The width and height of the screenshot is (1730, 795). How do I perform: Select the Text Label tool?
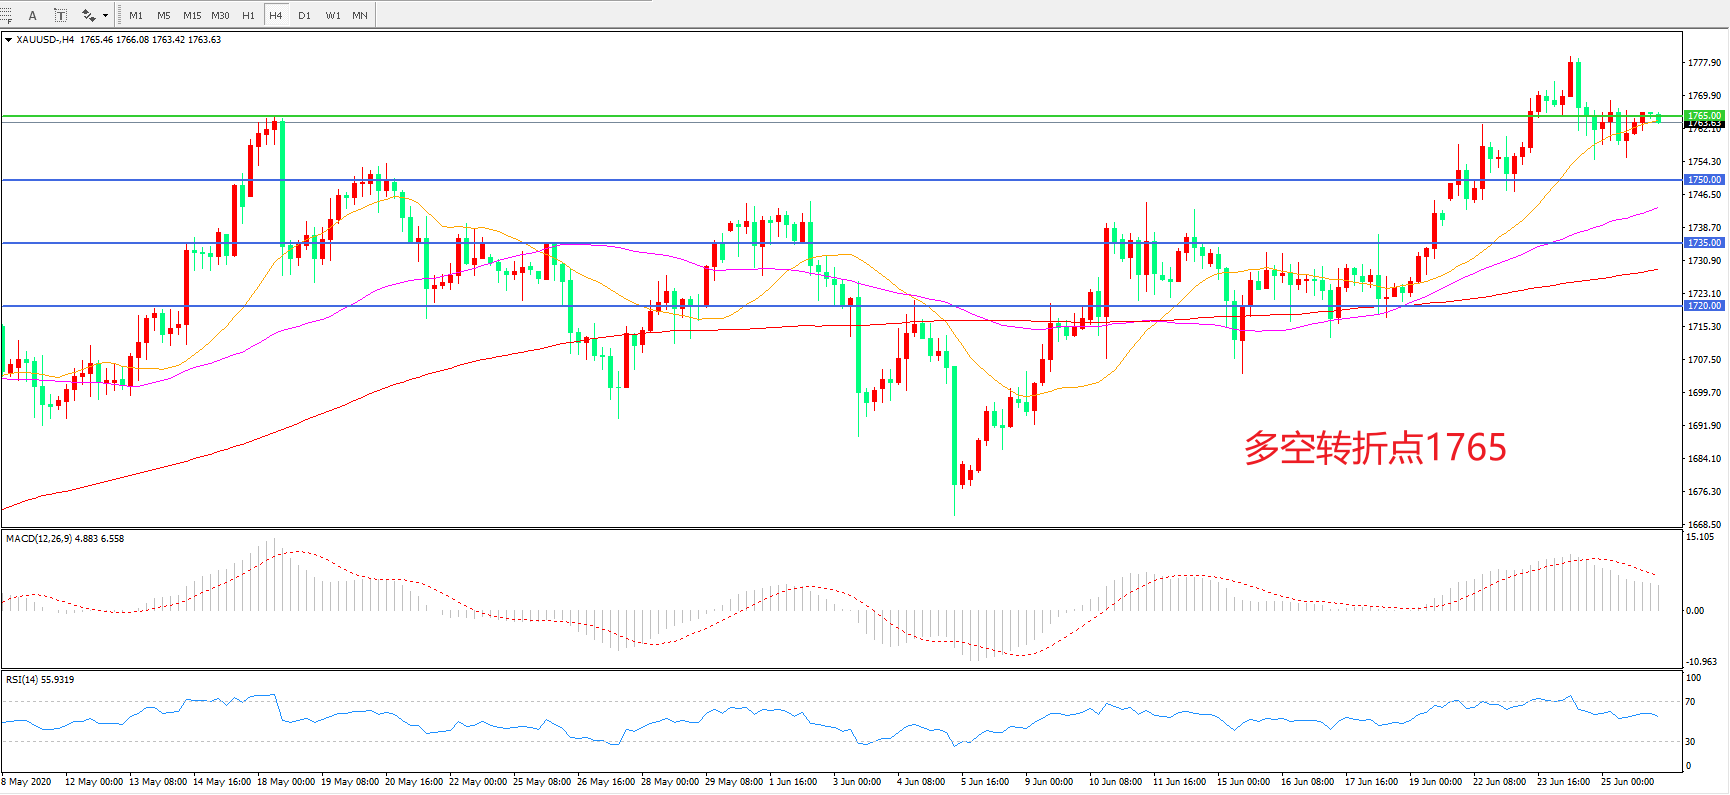60,15
